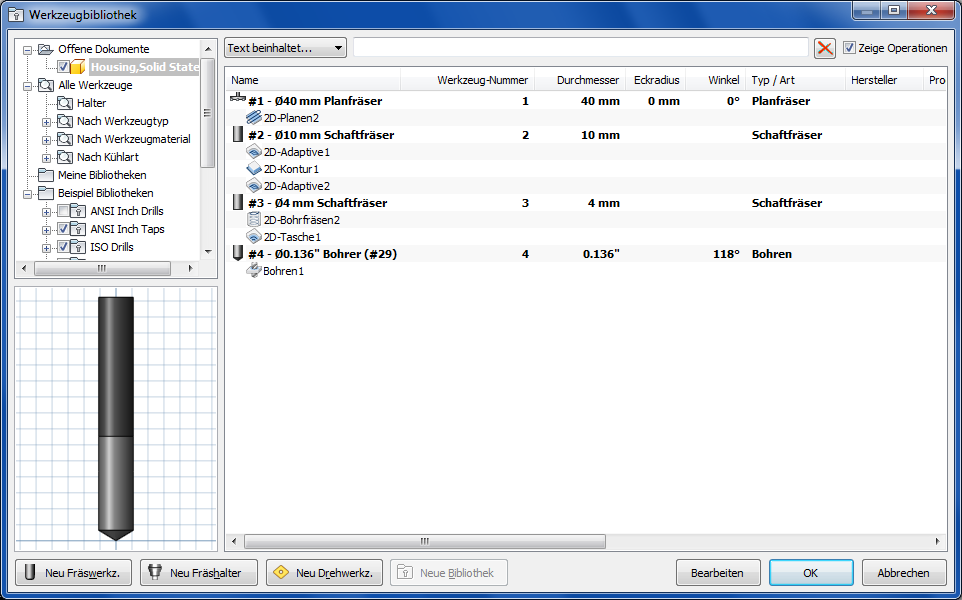962x600 pixels.
Task: Expand the ANSI Inch Drills library
Action: coord(47,212)
